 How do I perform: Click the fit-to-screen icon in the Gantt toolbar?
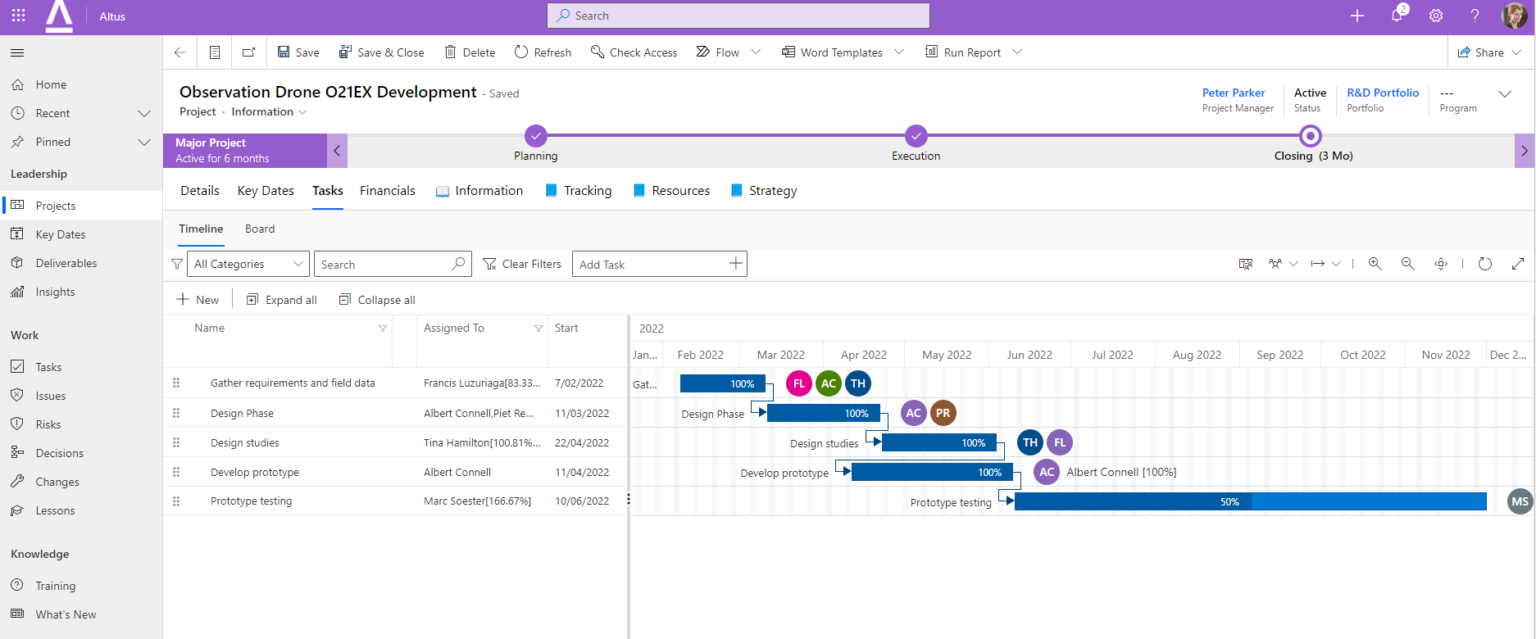1441,263
